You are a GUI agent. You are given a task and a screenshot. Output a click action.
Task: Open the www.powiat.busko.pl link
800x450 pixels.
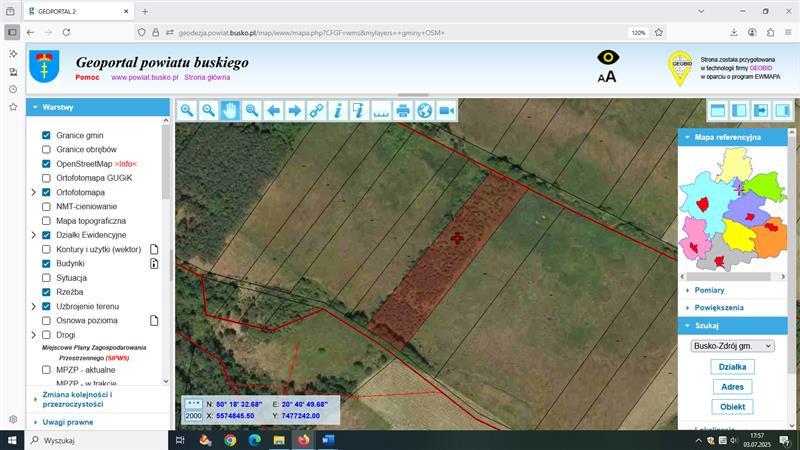tap(144, 77)
